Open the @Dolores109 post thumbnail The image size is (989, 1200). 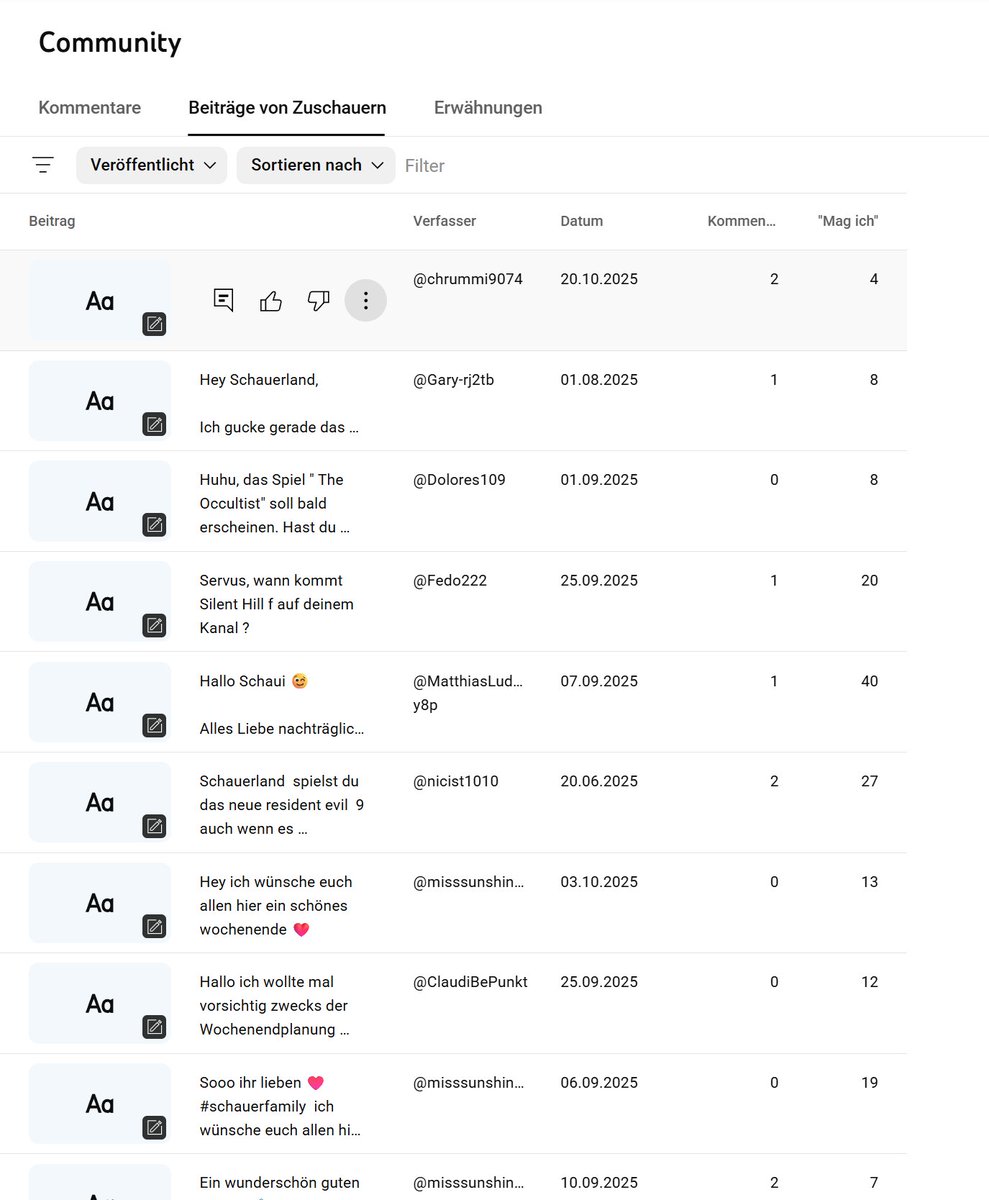pyautogui.click(x=100, y=501)
